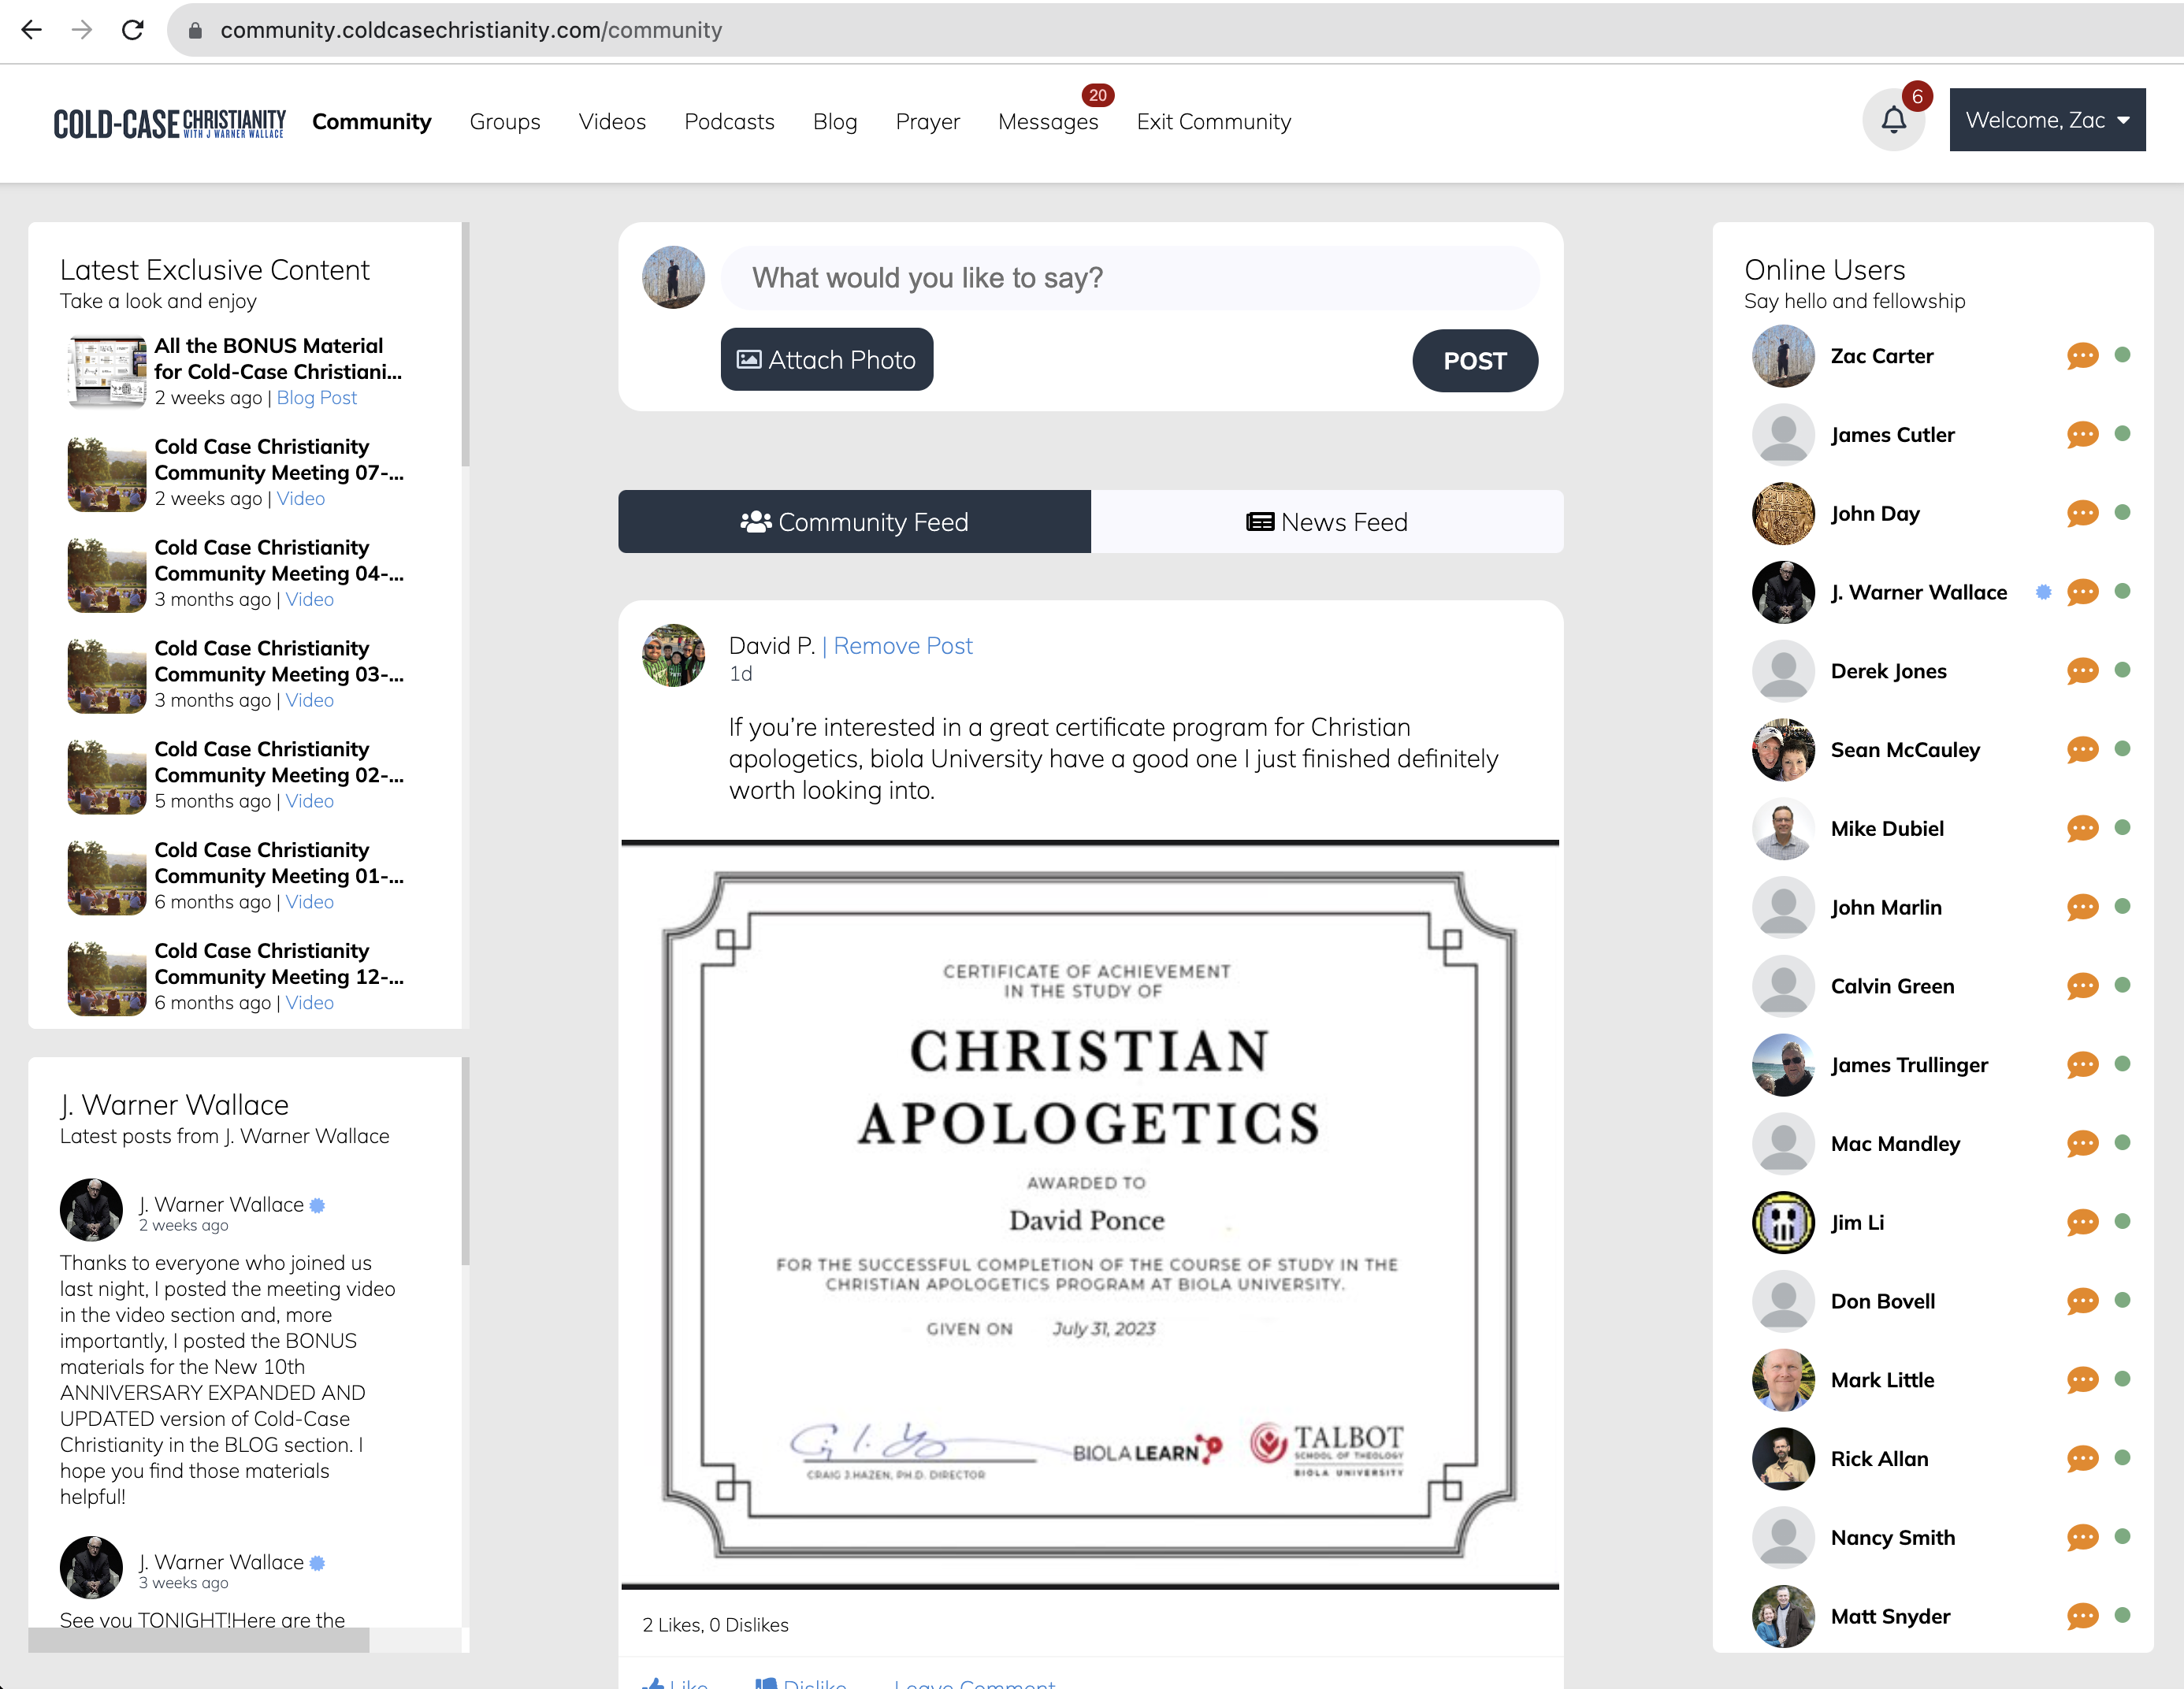
Task: Click the BONUS Material post thumbnail
Action: 107,372
